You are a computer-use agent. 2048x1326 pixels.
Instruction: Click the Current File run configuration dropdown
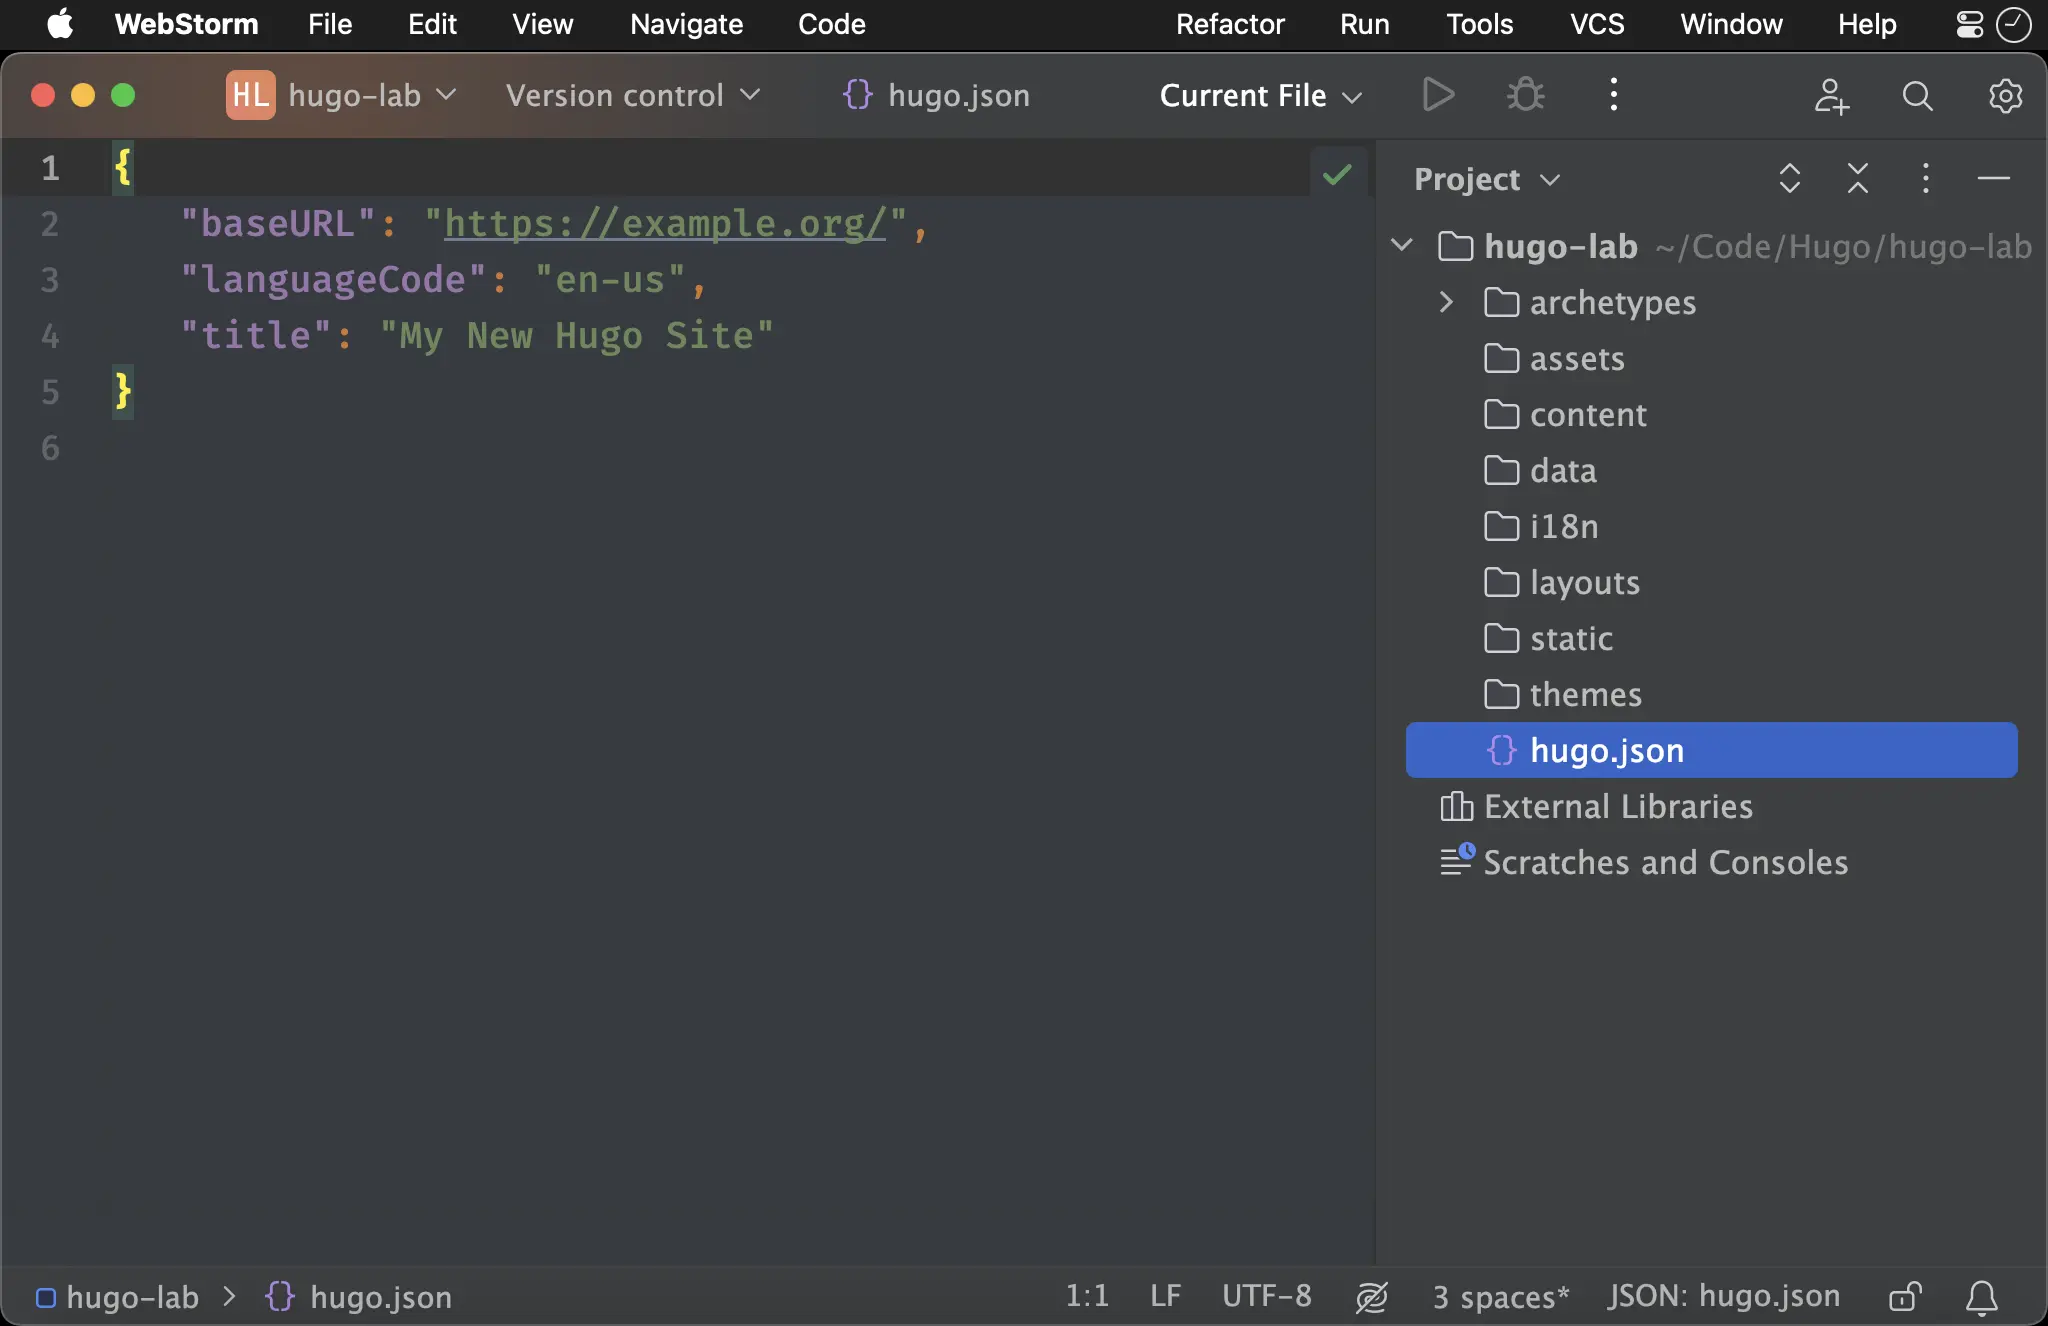coord(1260,94)
